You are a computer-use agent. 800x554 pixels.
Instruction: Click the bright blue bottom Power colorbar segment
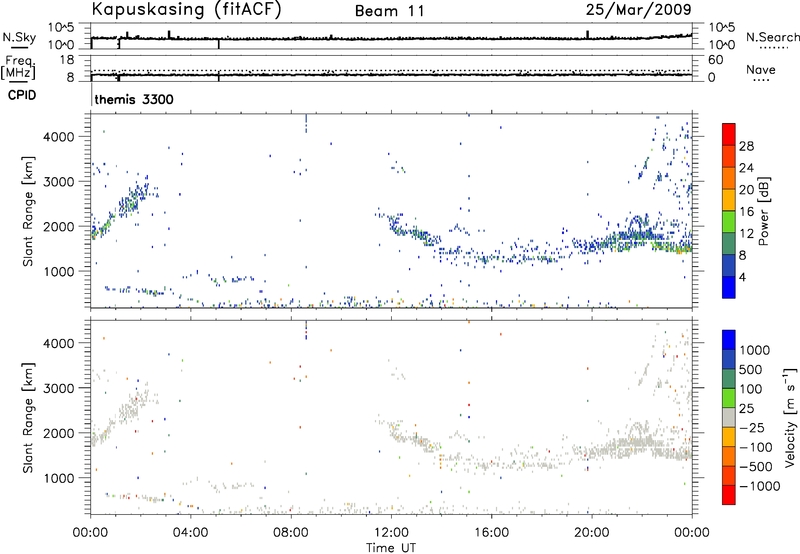click(729, 287)
